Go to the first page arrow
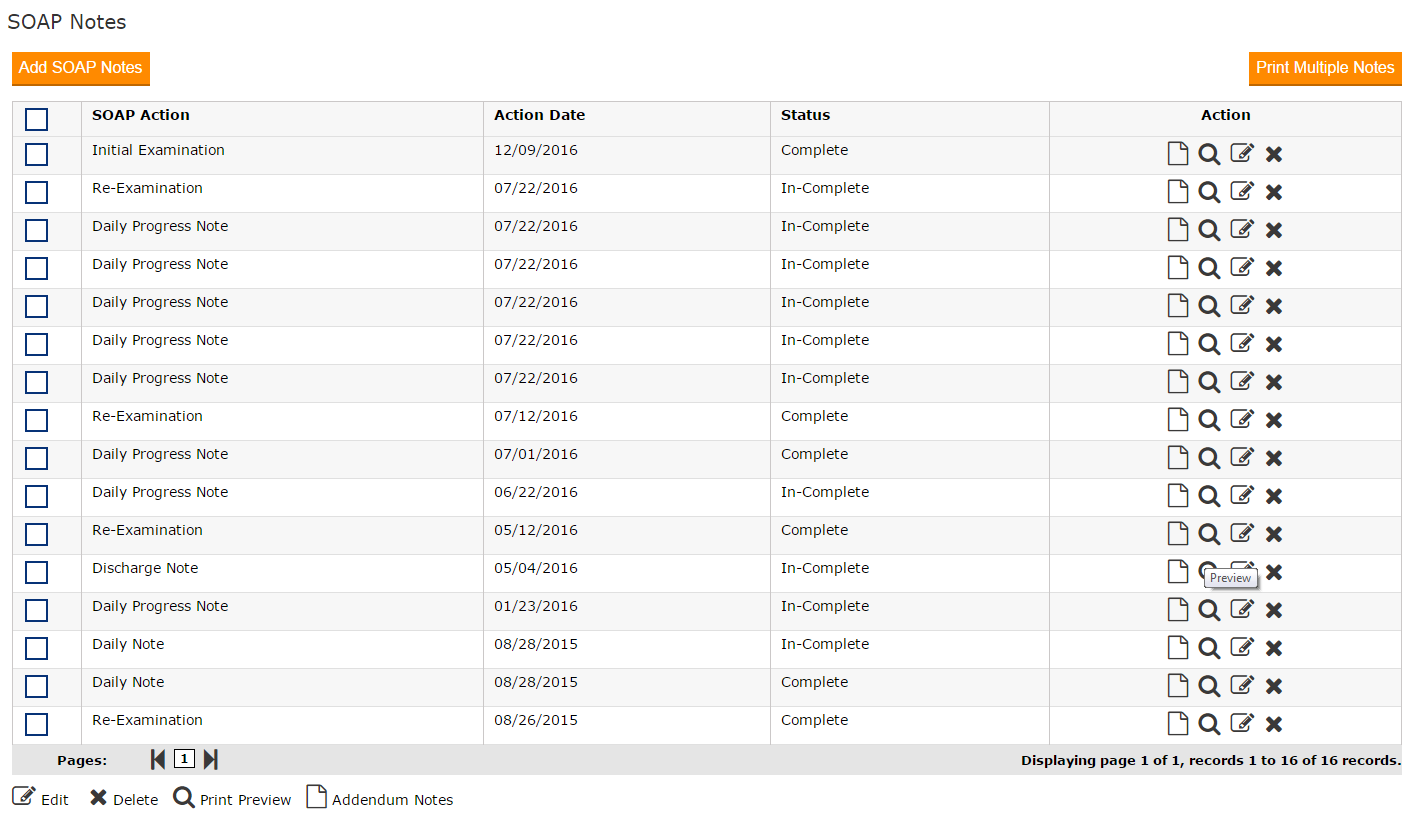1417x827 pixels. click(158, 760)
